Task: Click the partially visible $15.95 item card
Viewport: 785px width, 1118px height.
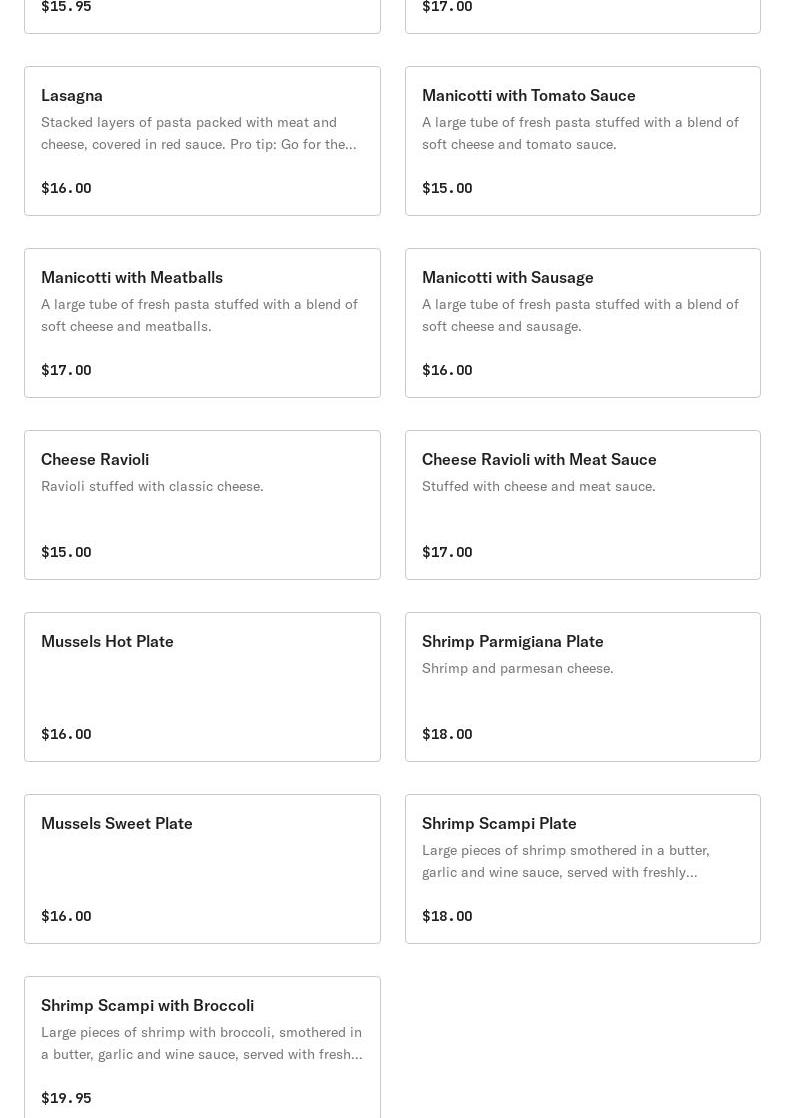Action: point(202,14)
